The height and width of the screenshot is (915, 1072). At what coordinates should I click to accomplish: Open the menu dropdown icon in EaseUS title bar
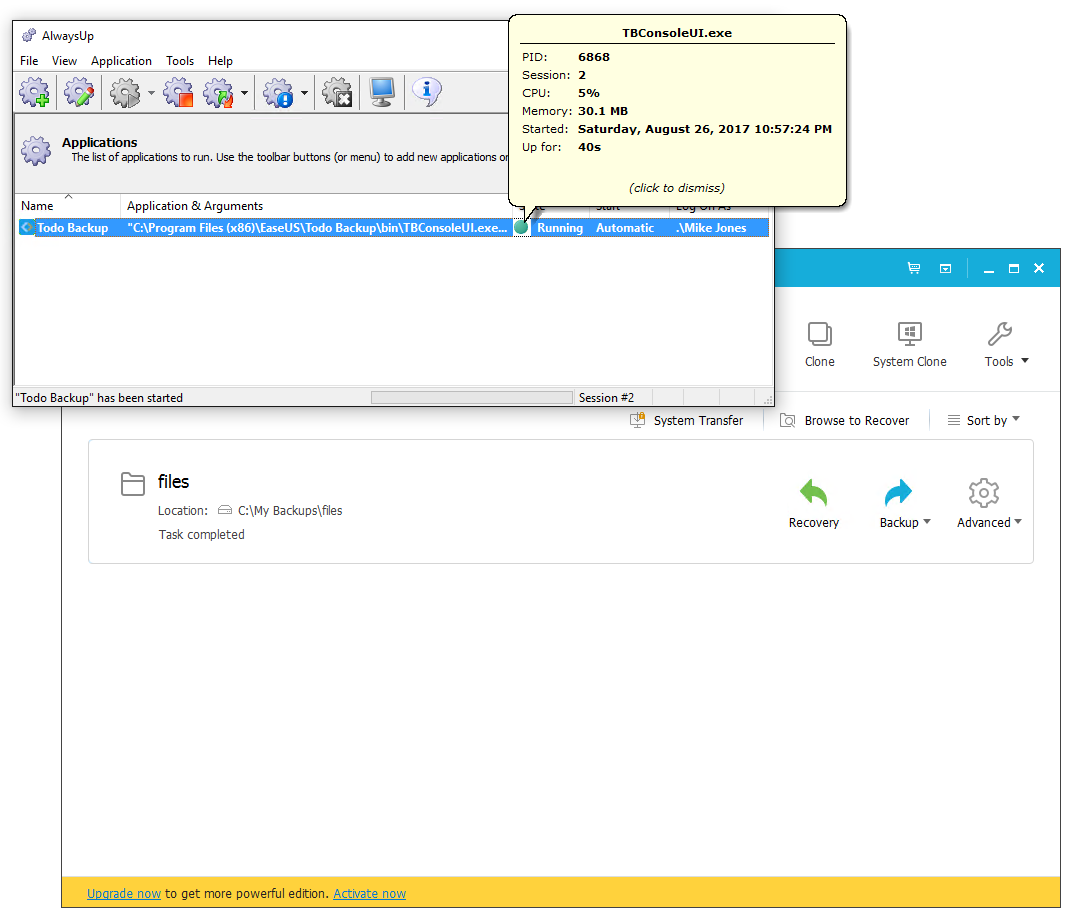tap(946, 268)
